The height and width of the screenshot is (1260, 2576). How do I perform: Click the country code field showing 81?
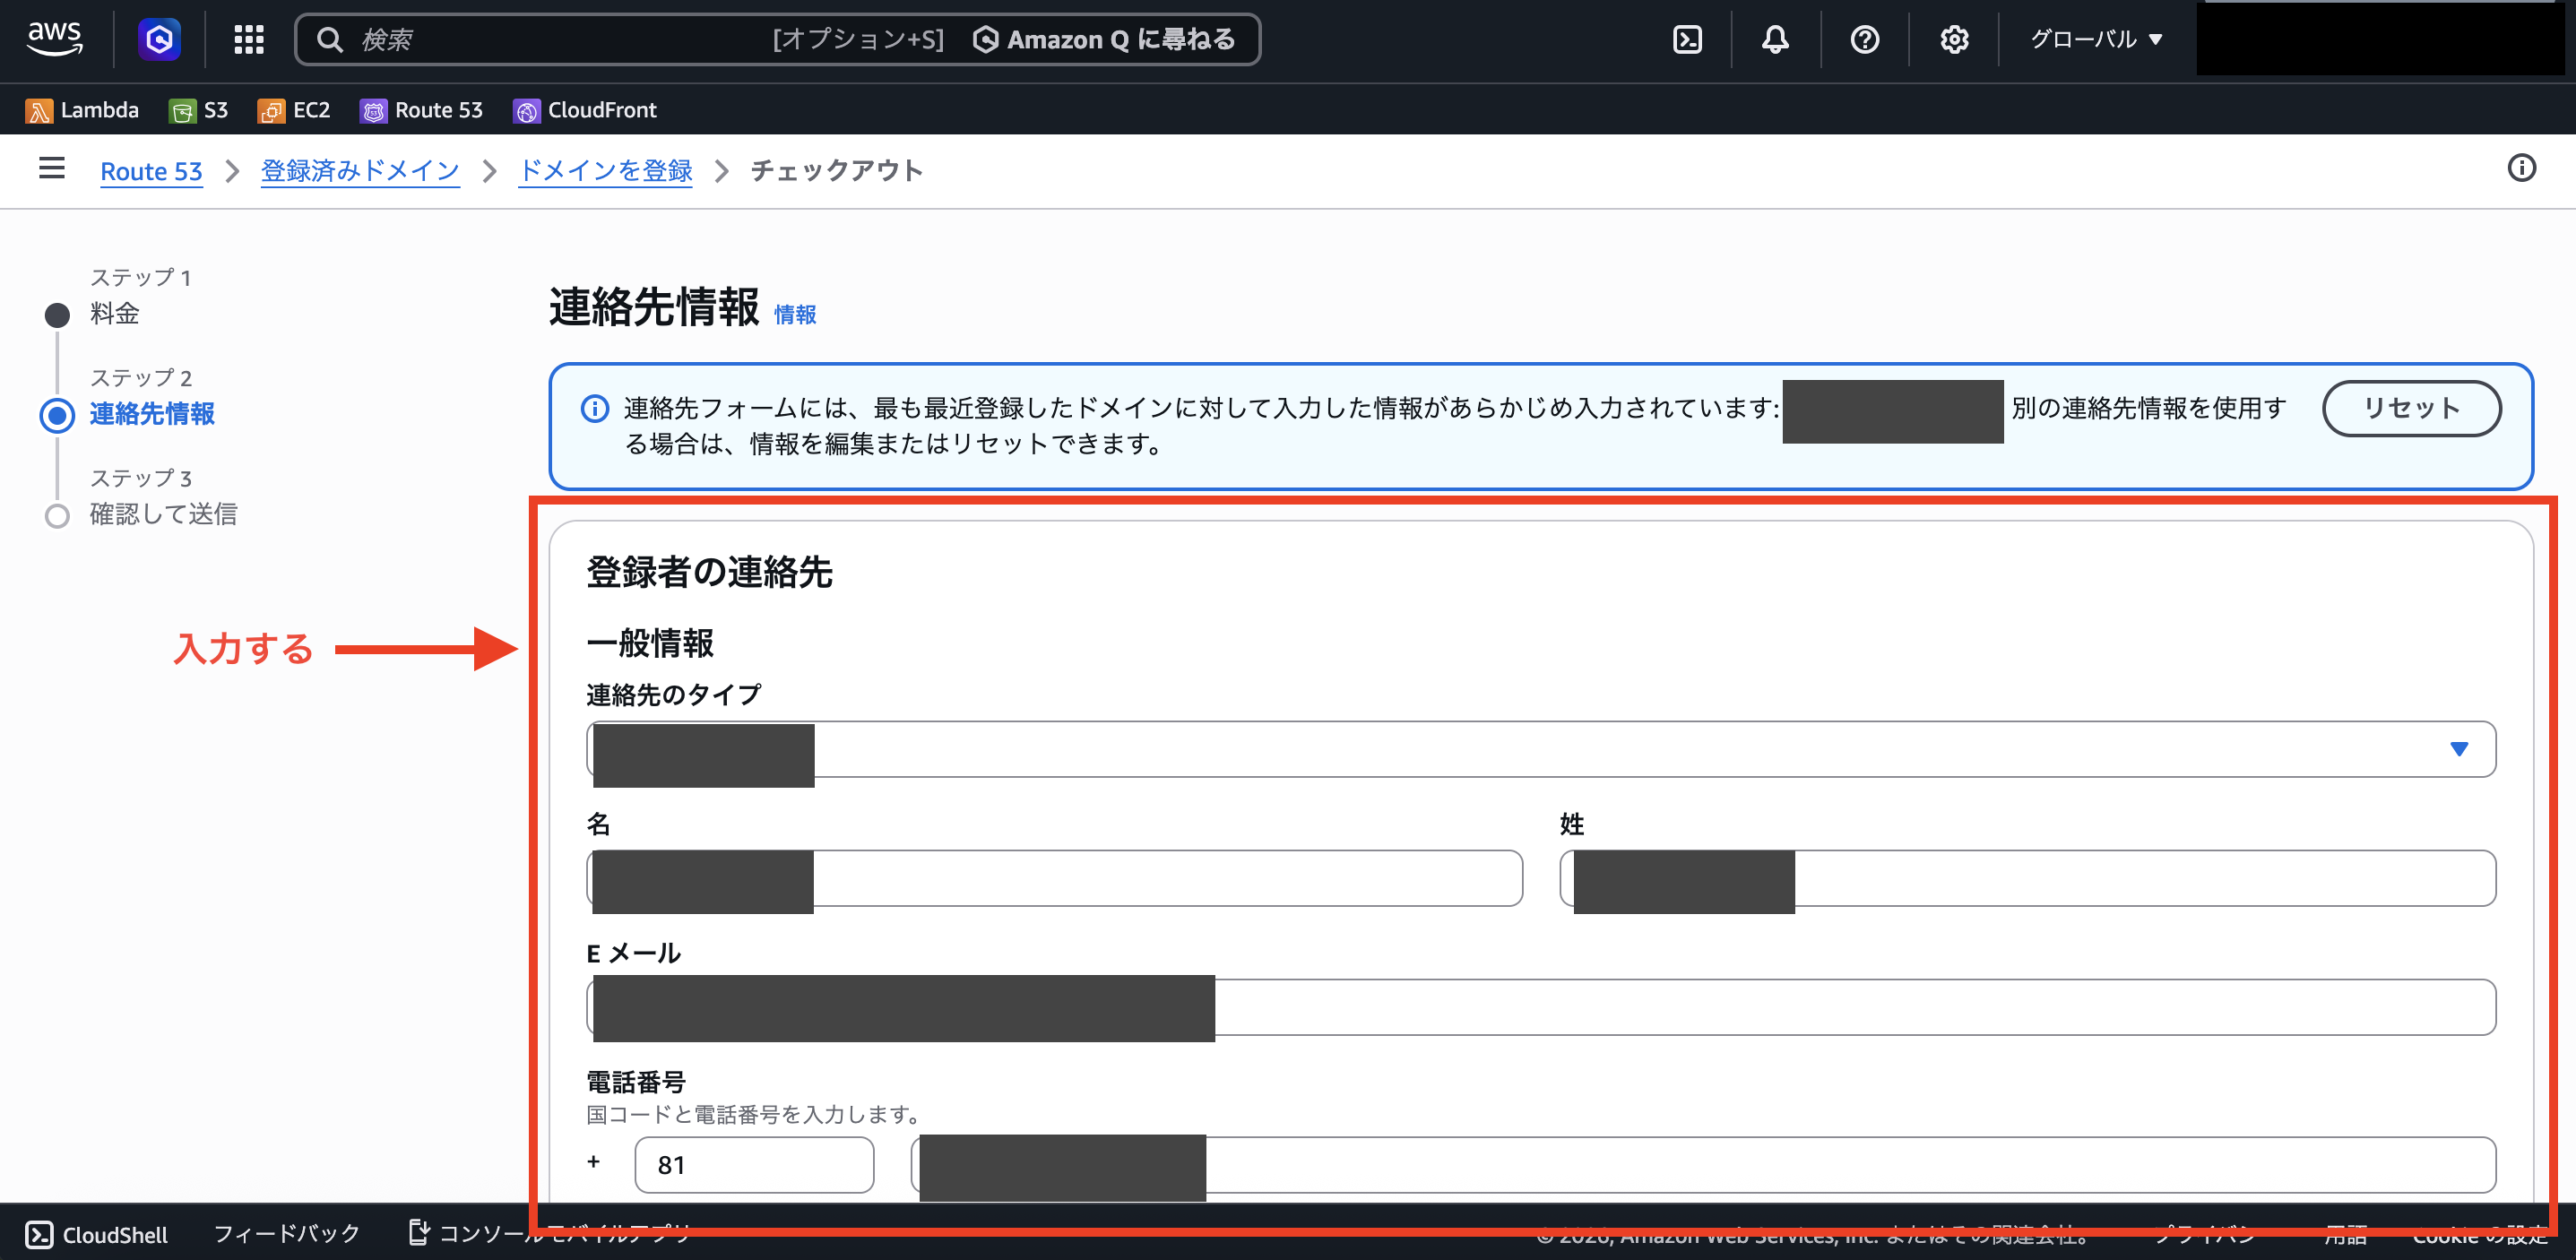(x=755, y=1165)
